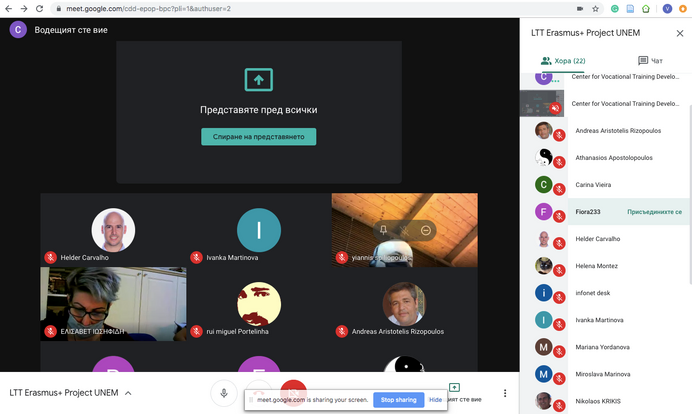The image size is (692, 414).
Task: Toggle the microphone button in the bottom bar
Action: point(224,393)
